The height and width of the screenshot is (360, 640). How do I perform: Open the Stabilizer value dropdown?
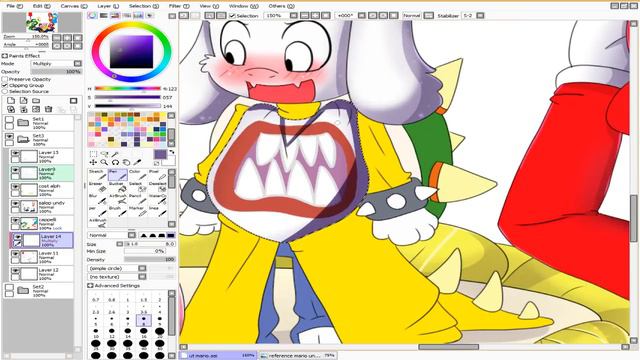tap(480, 16)
